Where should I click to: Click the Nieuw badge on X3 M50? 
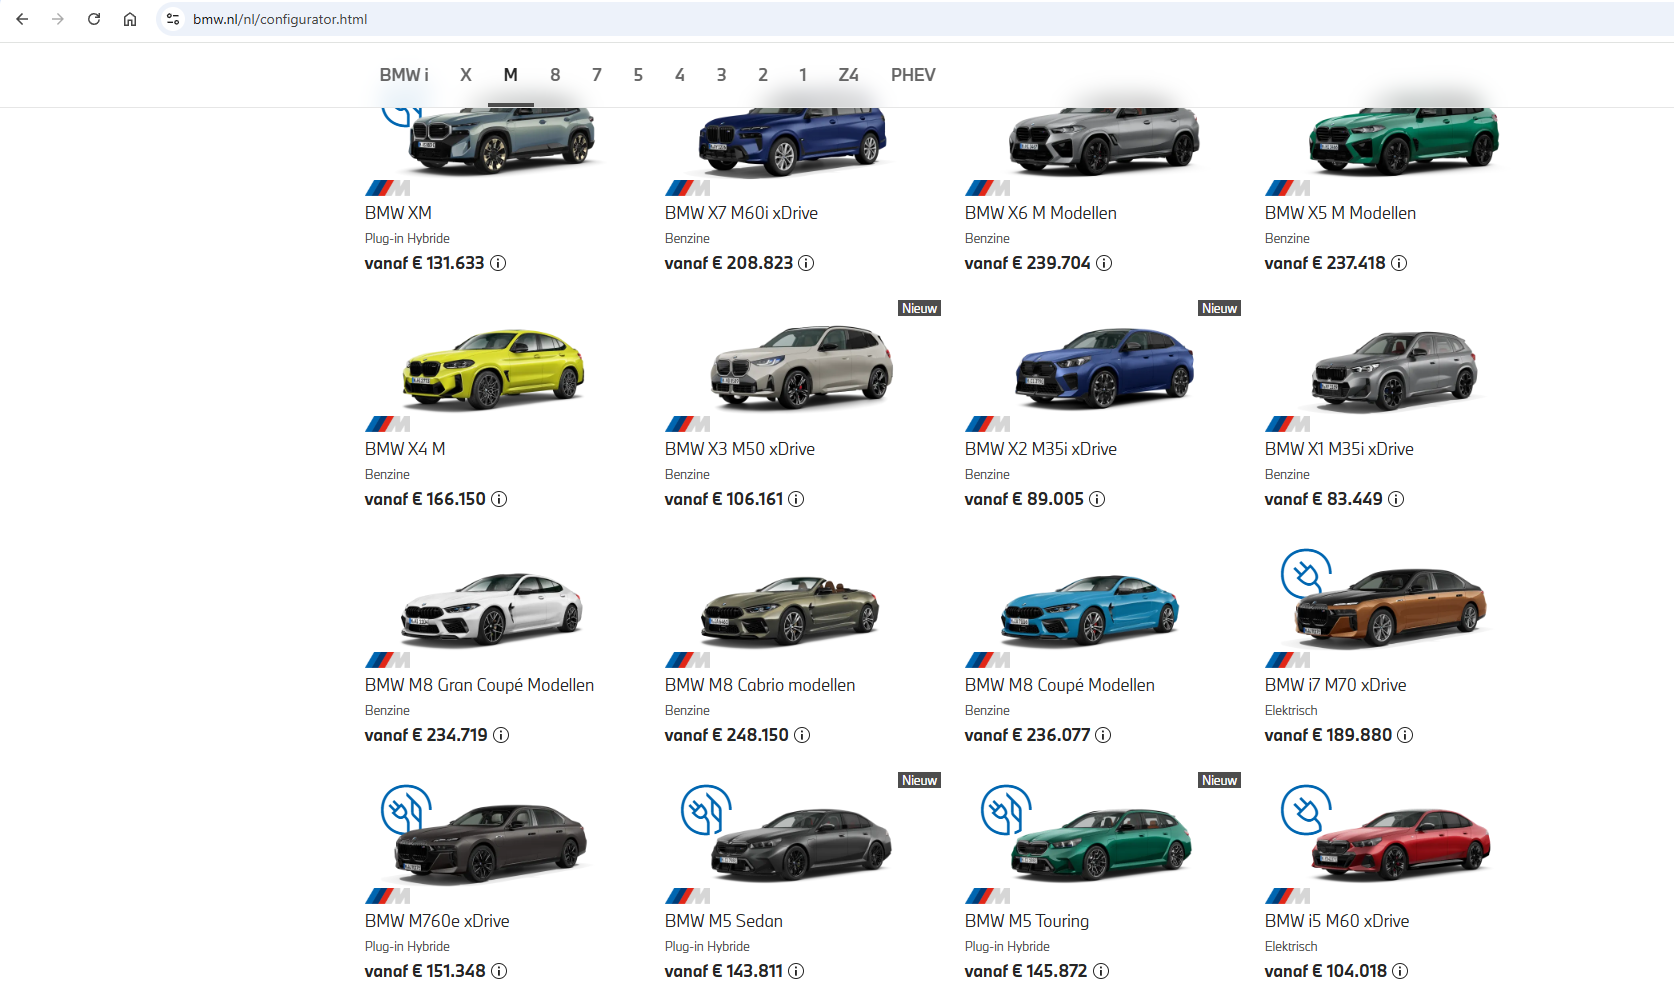[x=919, y=308]
